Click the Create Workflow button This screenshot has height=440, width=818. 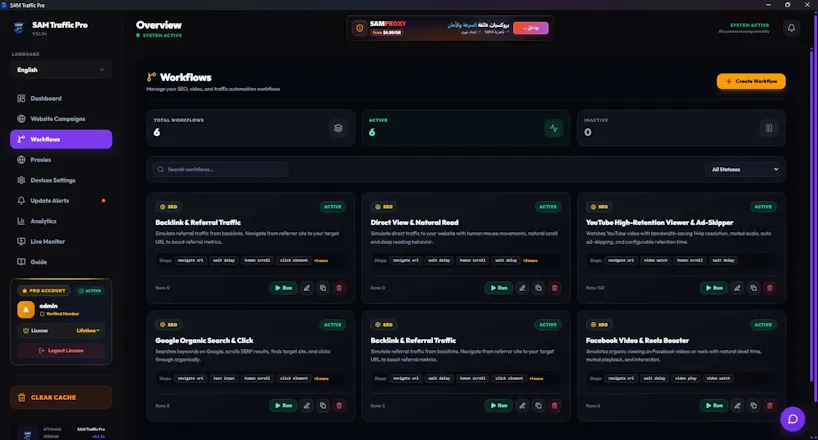[751, 81]
